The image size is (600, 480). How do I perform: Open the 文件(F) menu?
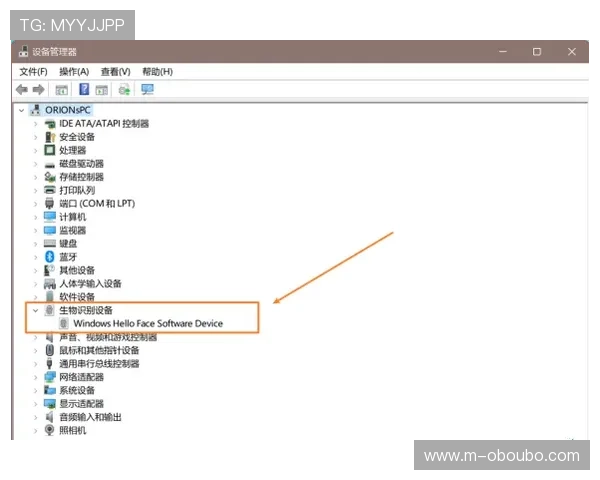click(x=33, y=72)
